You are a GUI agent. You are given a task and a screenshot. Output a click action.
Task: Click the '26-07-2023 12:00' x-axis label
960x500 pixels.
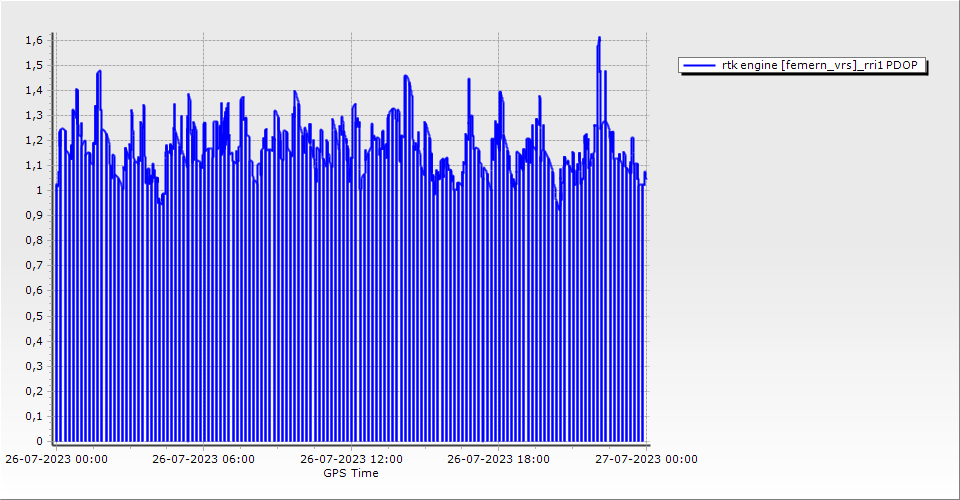[x=351, y=460]
